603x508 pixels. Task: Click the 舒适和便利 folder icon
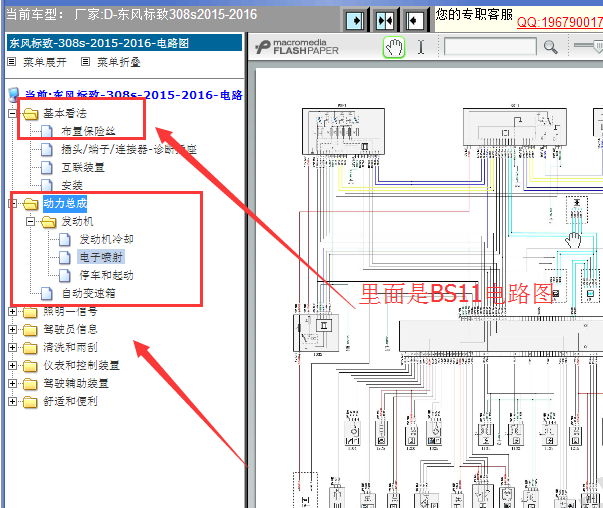pos(30,402)
